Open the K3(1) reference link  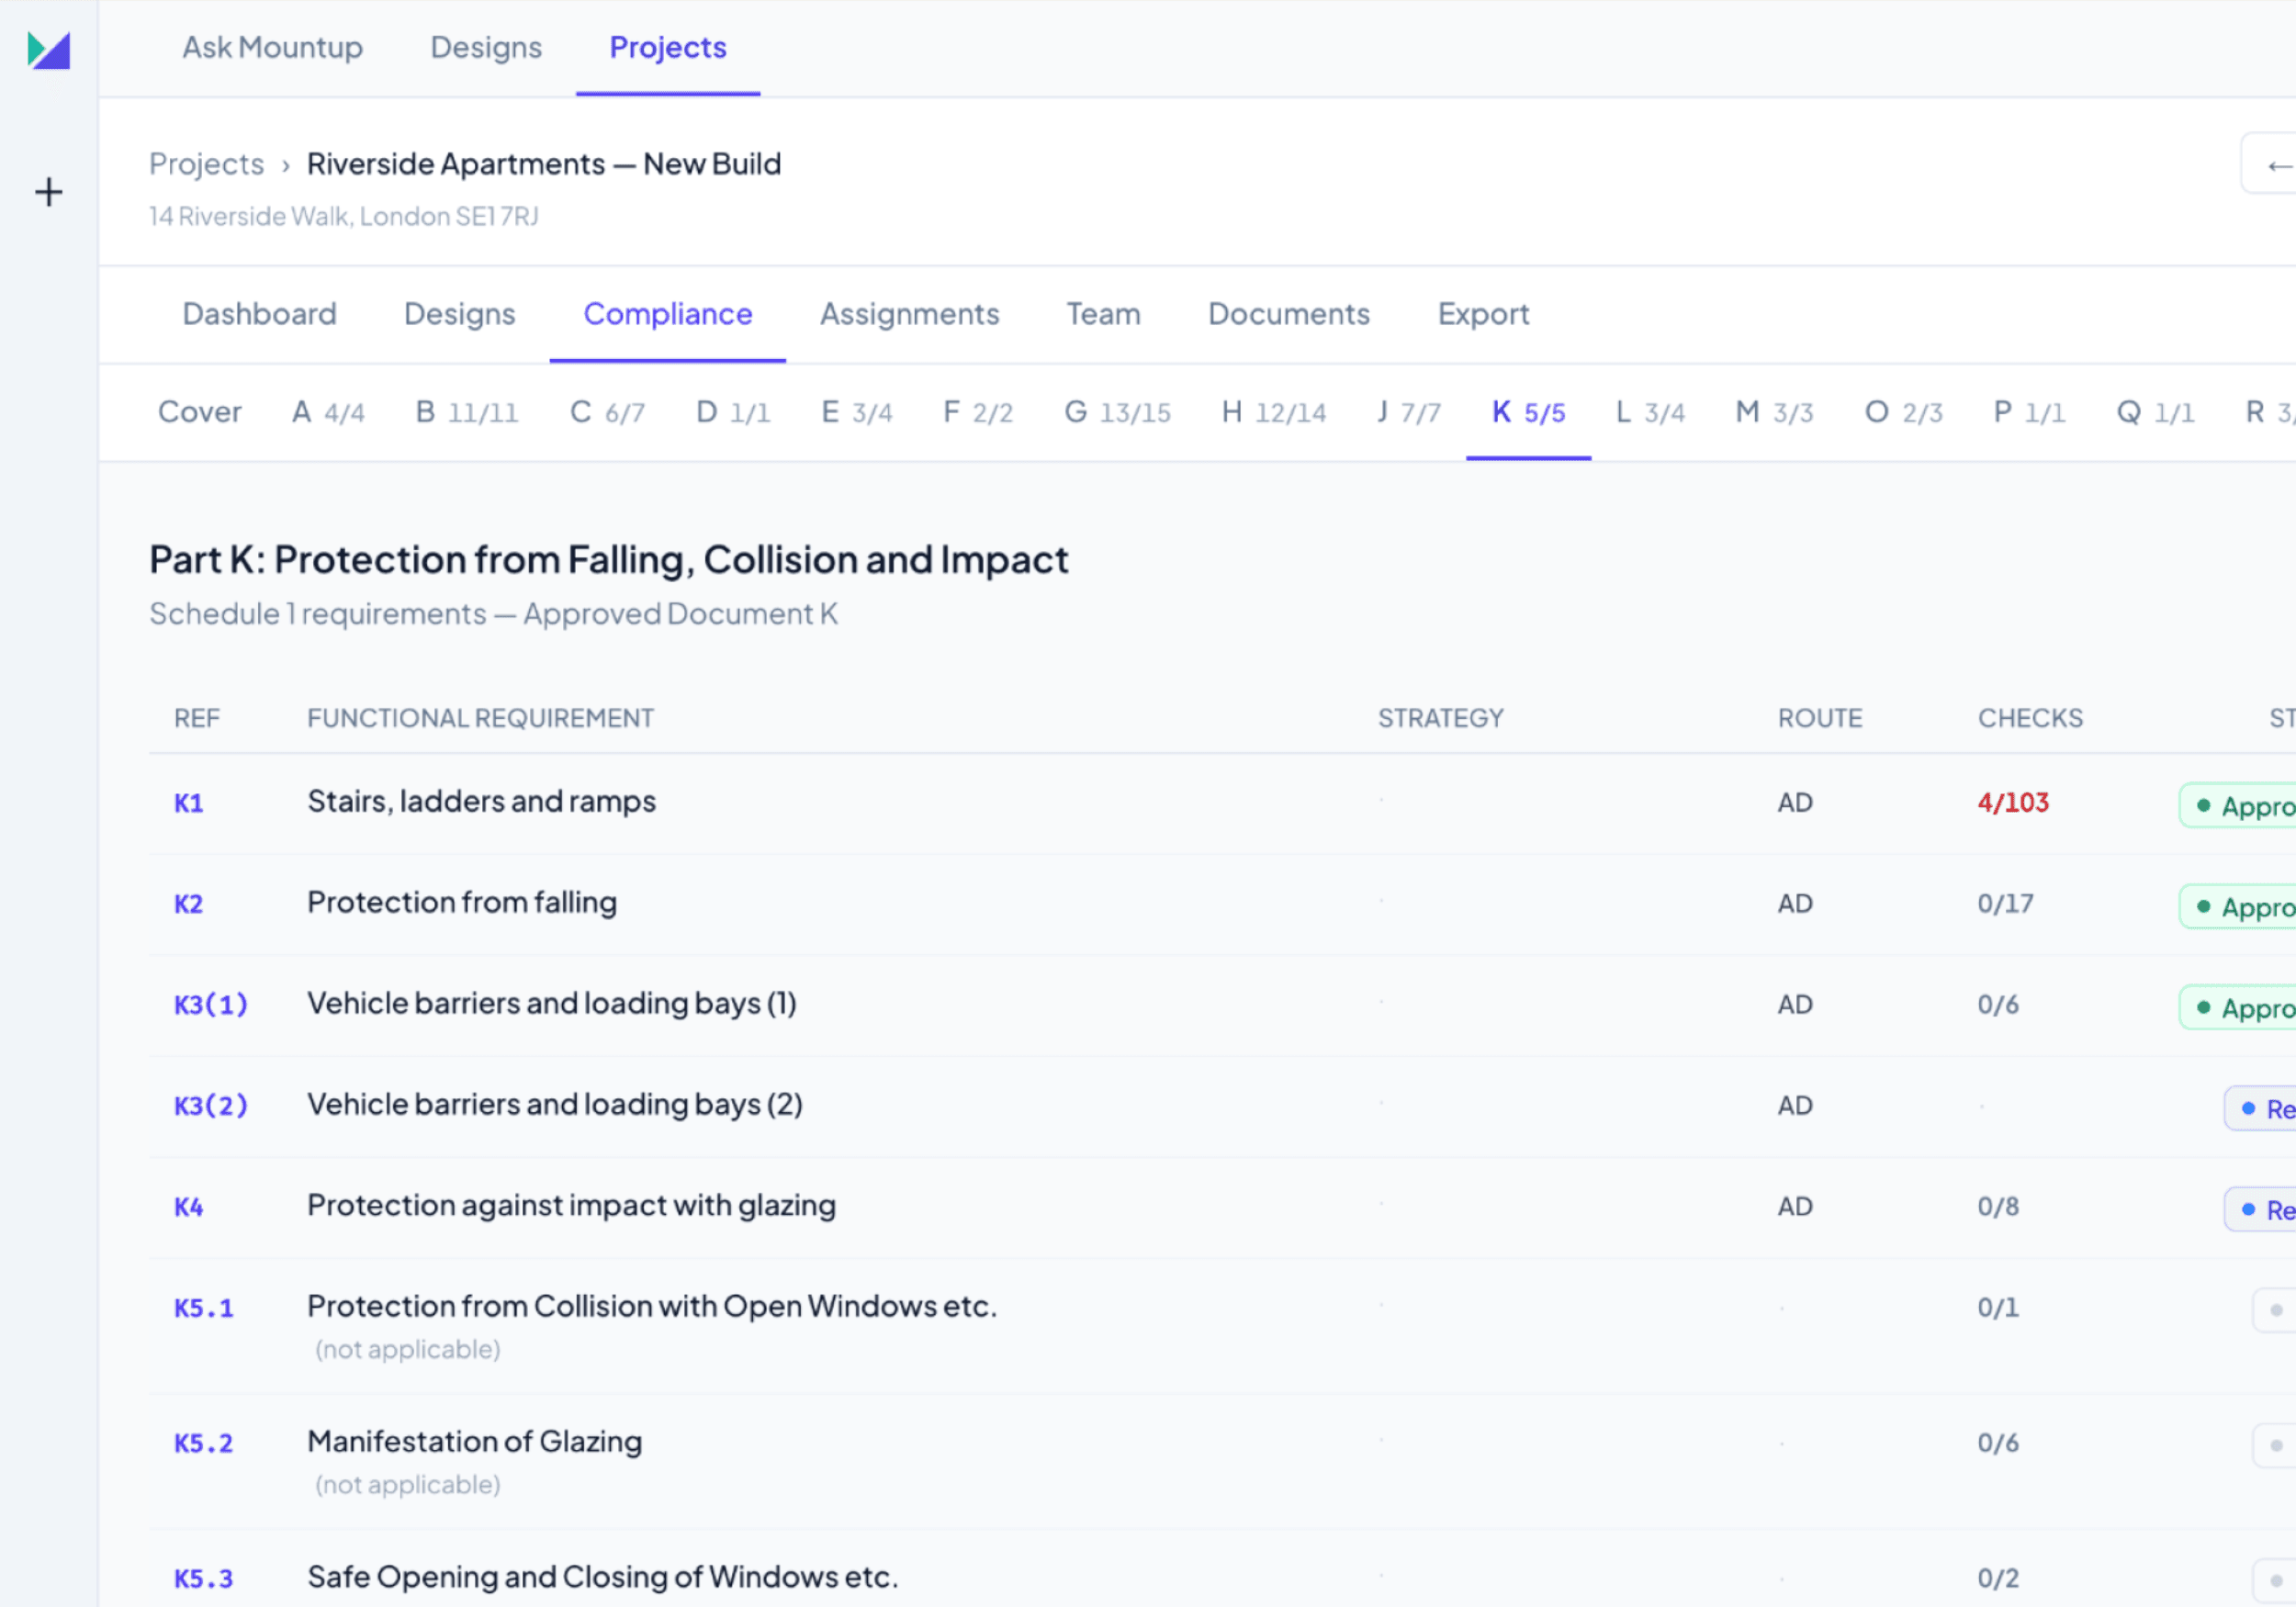coord(211,1005)
